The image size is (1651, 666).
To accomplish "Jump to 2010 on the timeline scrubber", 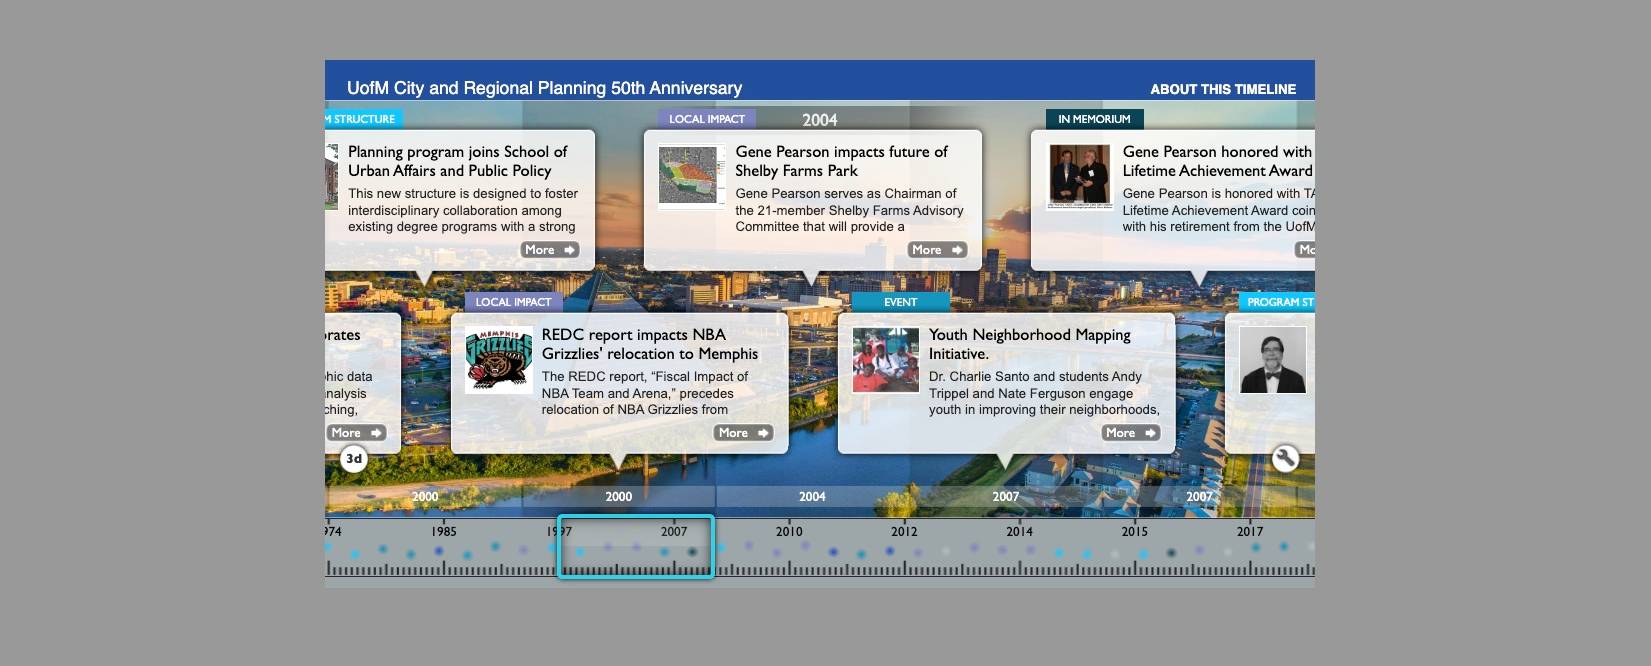I will pyautogui.click(x=789, y=532).
